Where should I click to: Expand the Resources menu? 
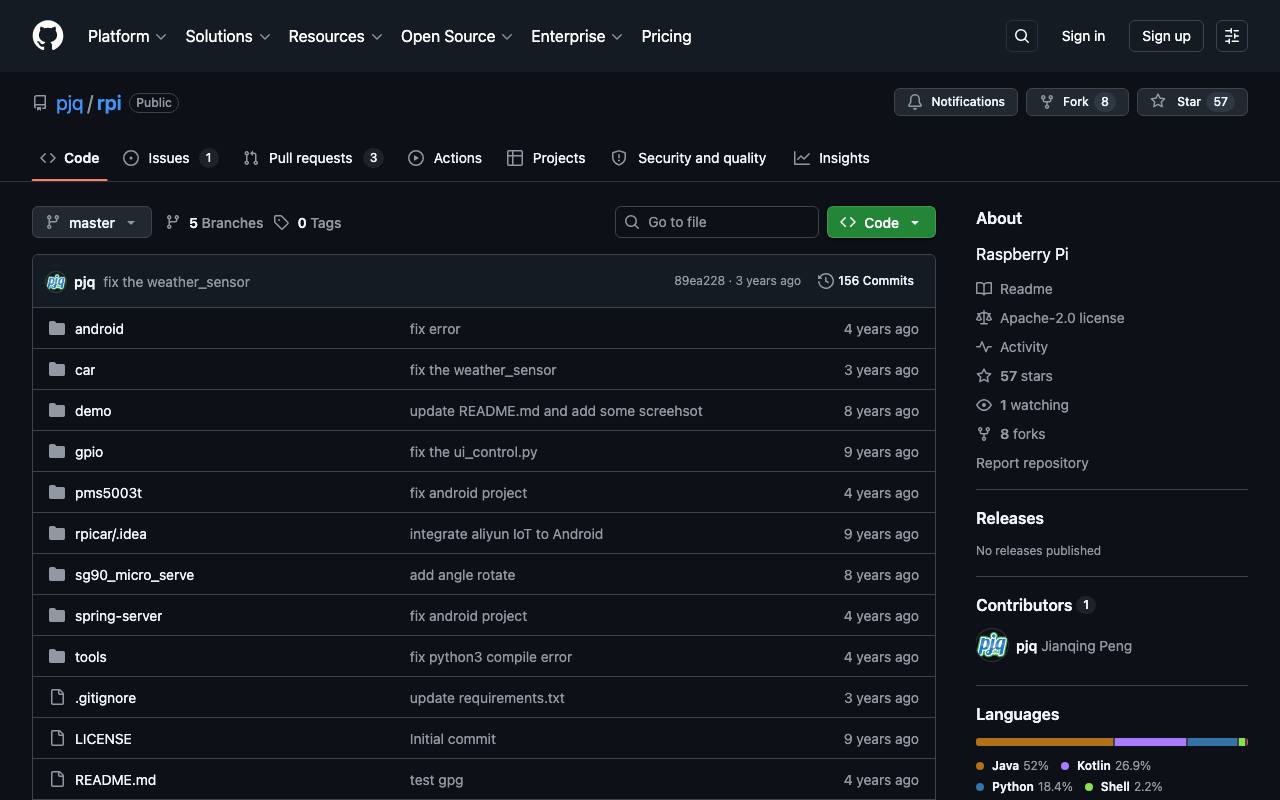(335, 36)
